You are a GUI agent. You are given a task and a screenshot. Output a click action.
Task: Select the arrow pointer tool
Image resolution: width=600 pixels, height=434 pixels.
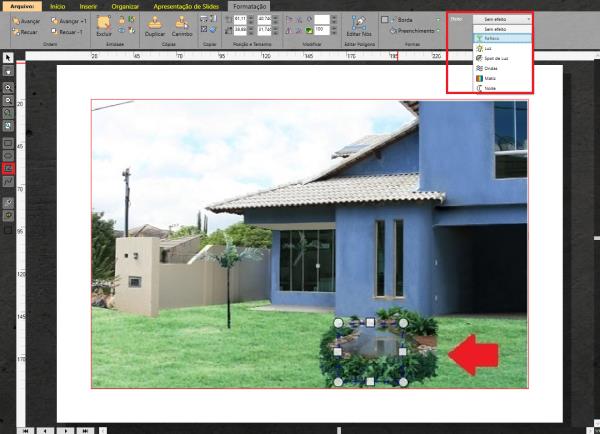(8, 59)
